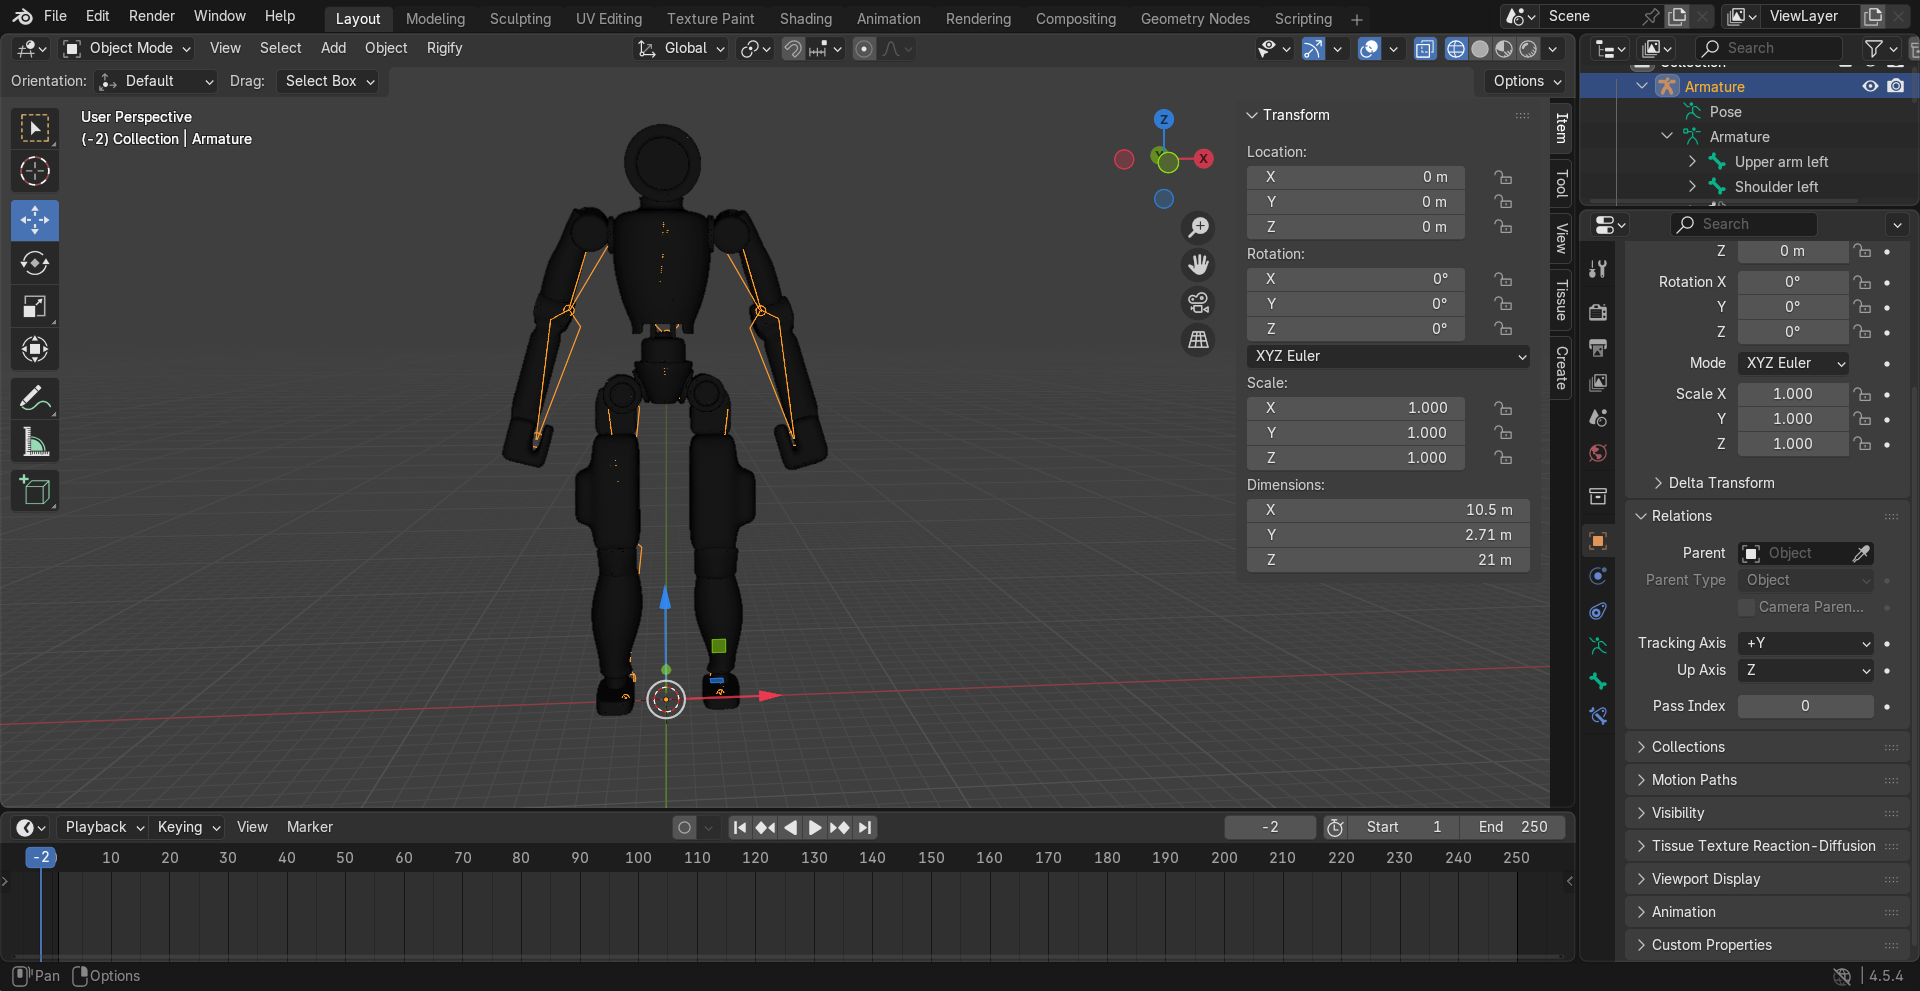Toggle the Camera Parent checkbox
The image size is (1920, 991).
1747,607
